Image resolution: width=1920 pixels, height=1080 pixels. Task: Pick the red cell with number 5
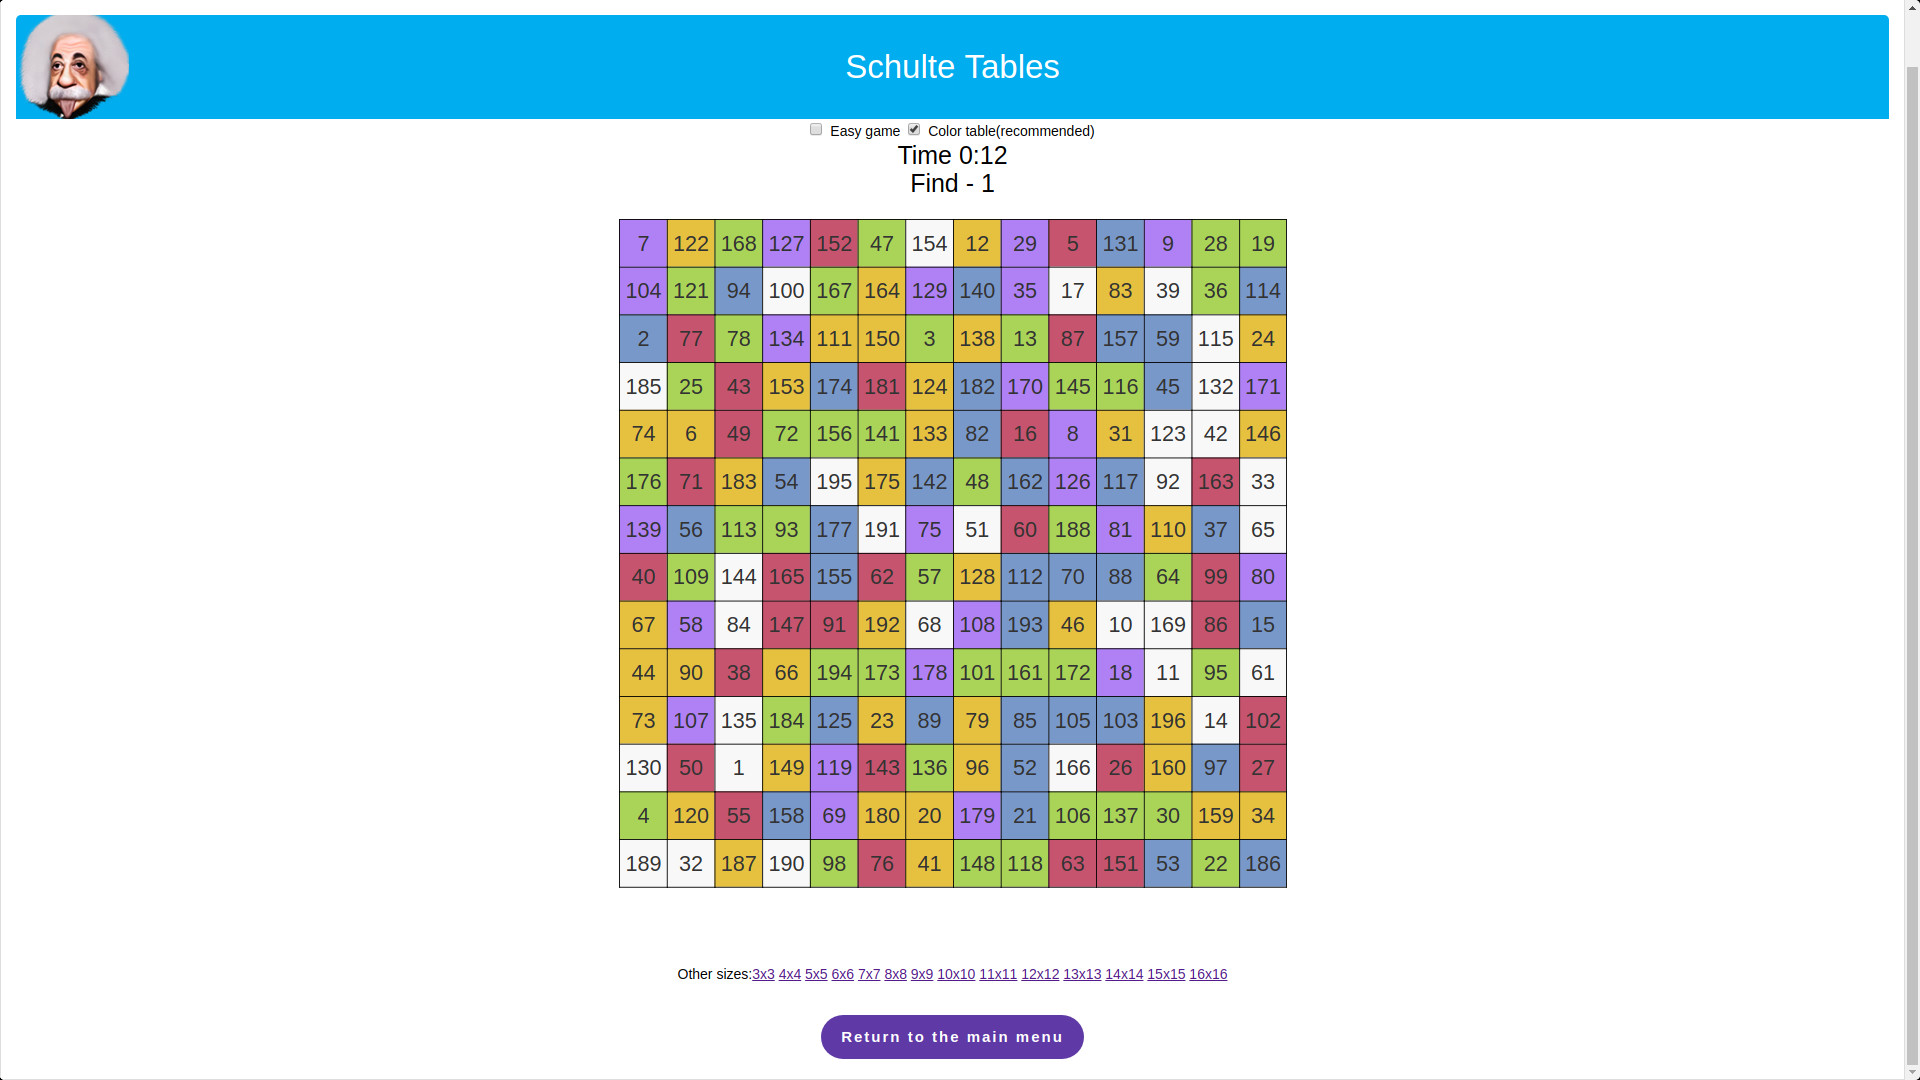[x=1072, y=244]
